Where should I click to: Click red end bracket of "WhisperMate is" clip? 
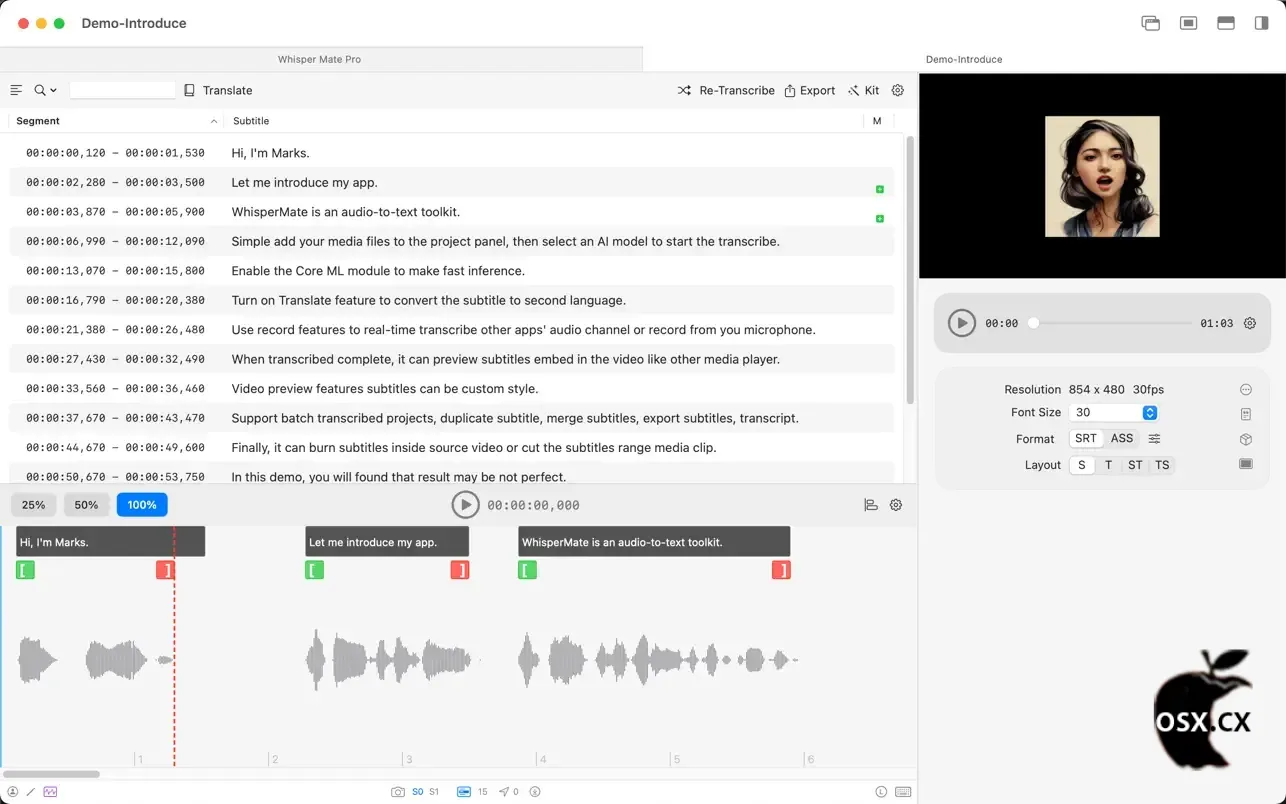pos(781,570)
